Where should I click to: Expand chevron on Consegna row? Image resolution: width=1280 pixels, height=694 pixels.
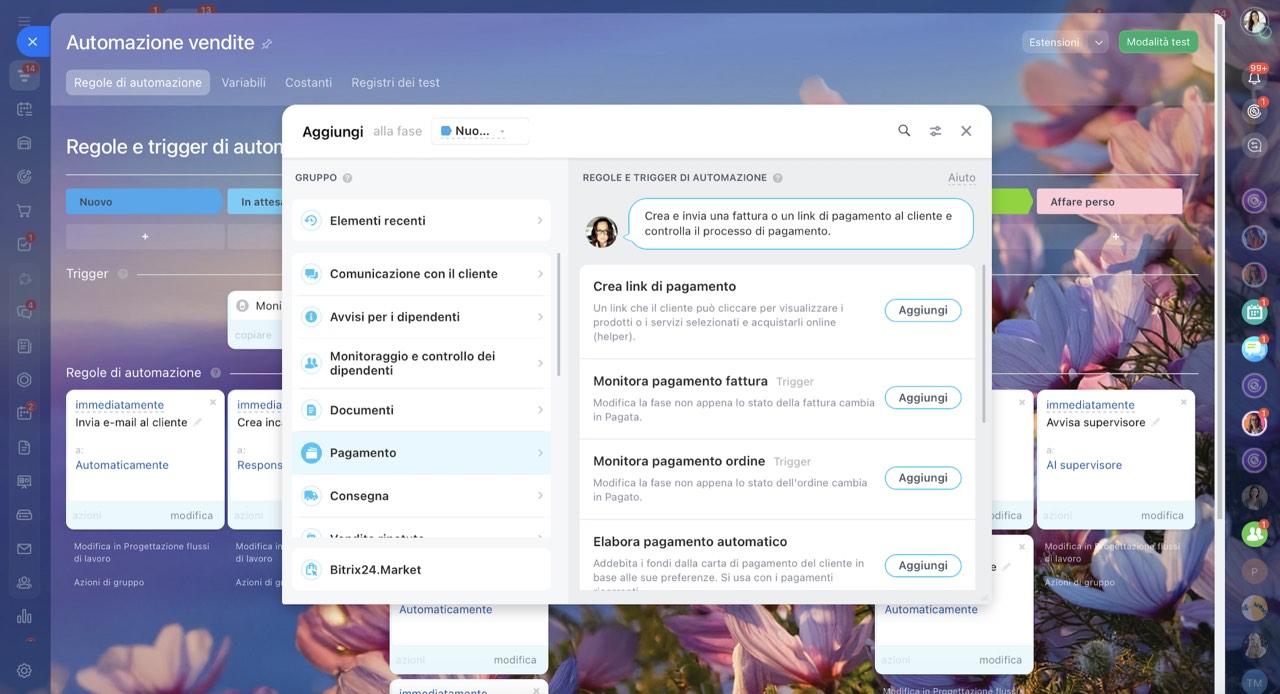540,496
